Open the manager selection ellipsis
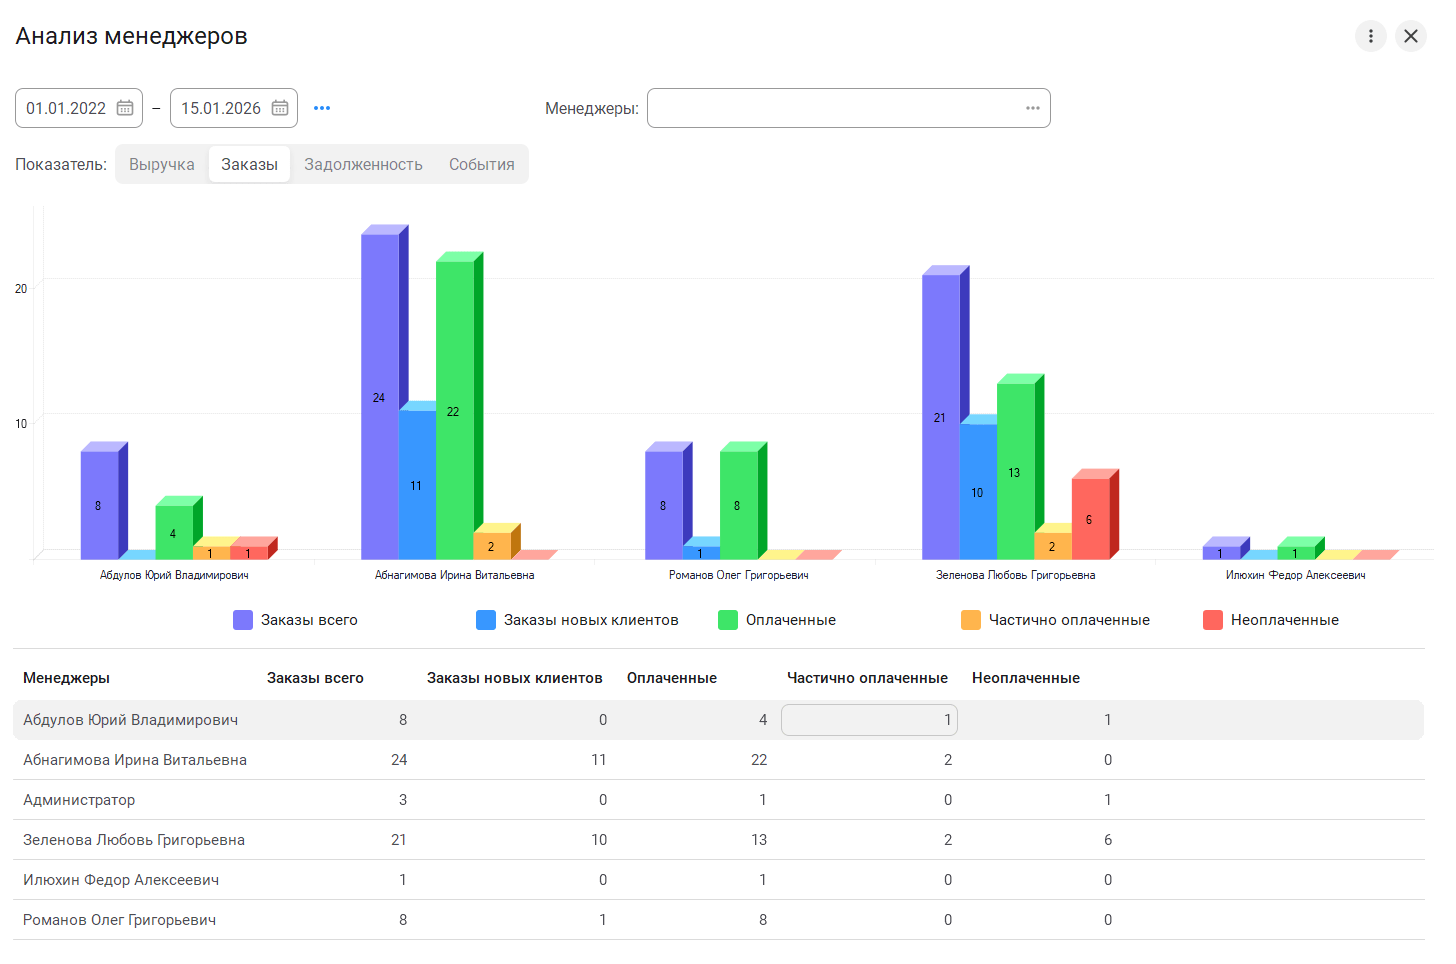Image resolution: width=1456 pixels, height=964 pixels. click(1032, 108)
